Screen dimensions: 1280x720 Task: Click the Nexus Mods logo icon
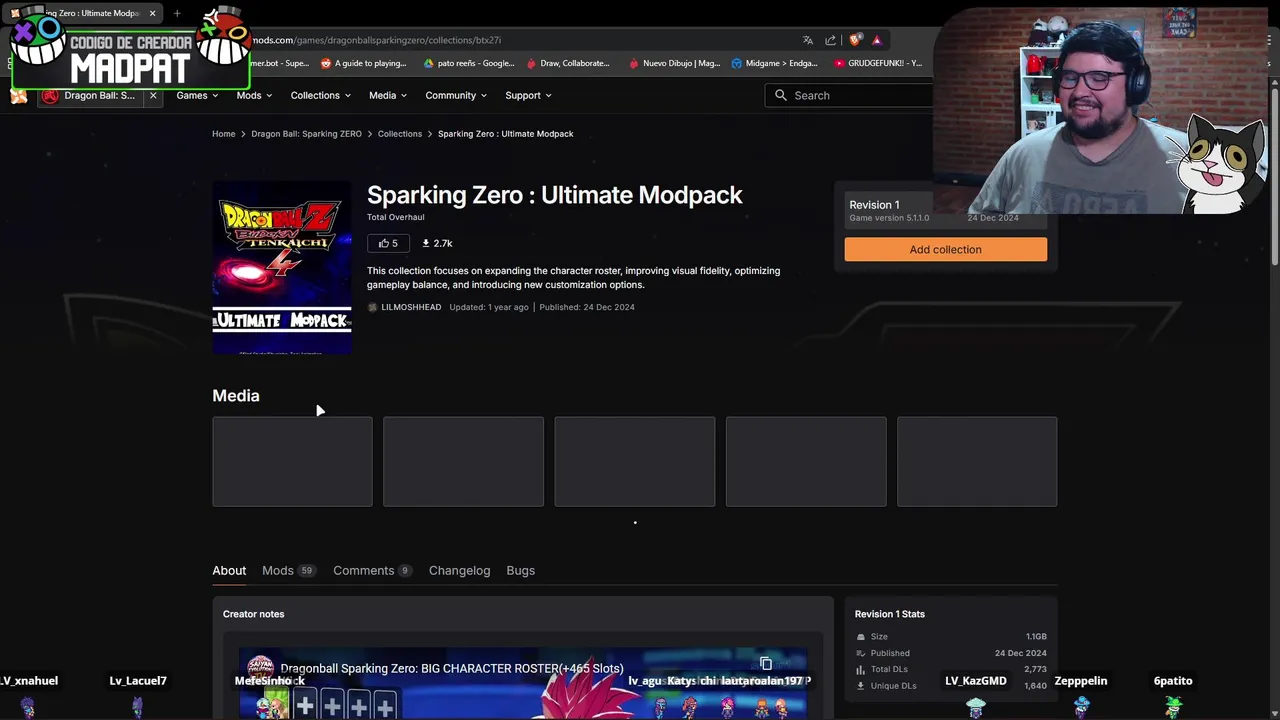tap(18, 96)
